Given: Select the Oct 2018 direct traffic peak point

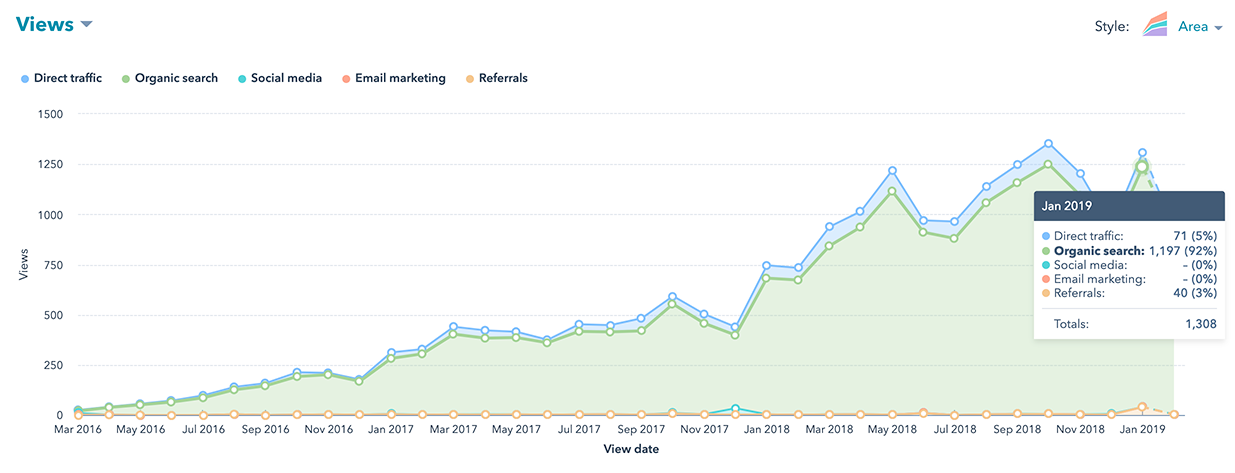Looking at the screenshot, I should coord(1048,144).
